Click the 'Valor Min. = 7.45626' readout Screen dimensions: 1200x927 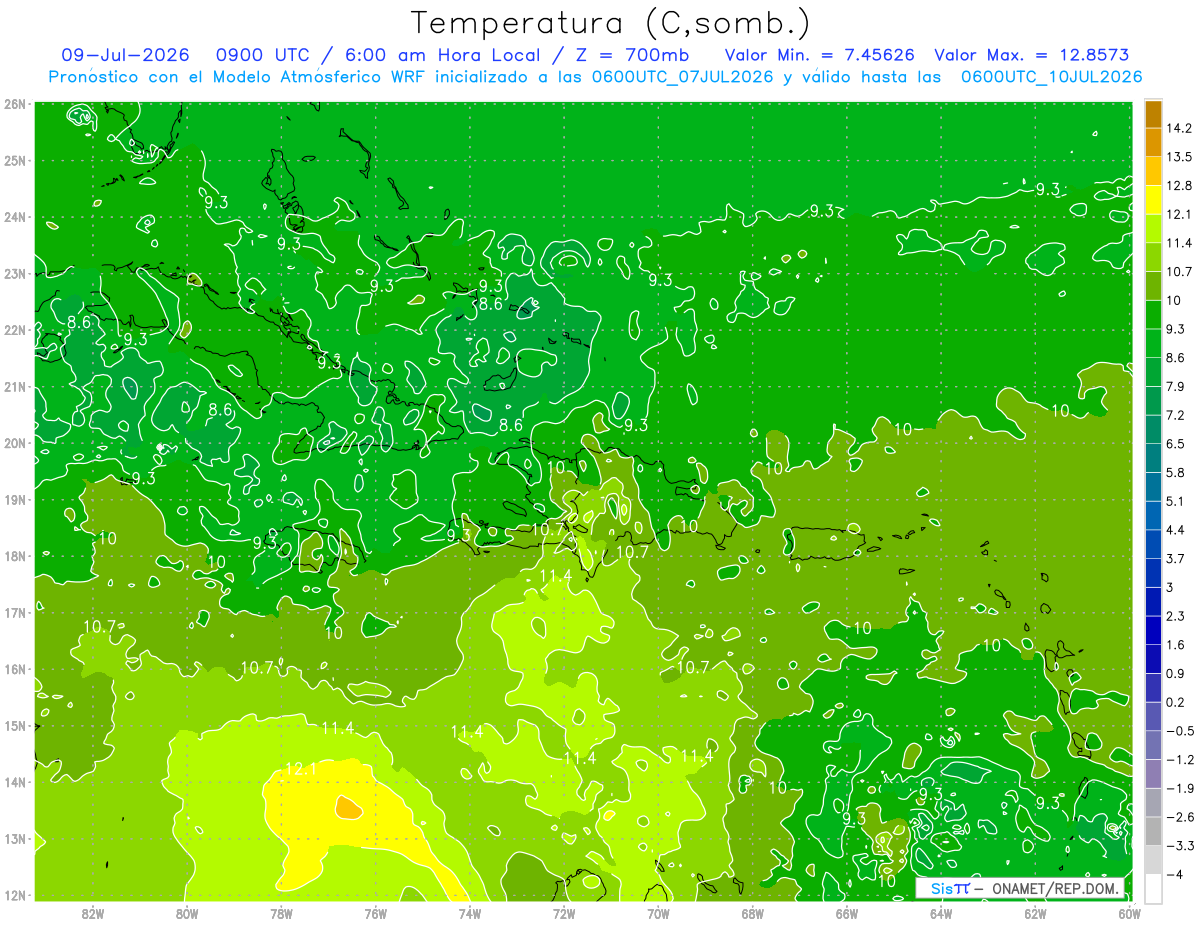(x=819, y=55)
